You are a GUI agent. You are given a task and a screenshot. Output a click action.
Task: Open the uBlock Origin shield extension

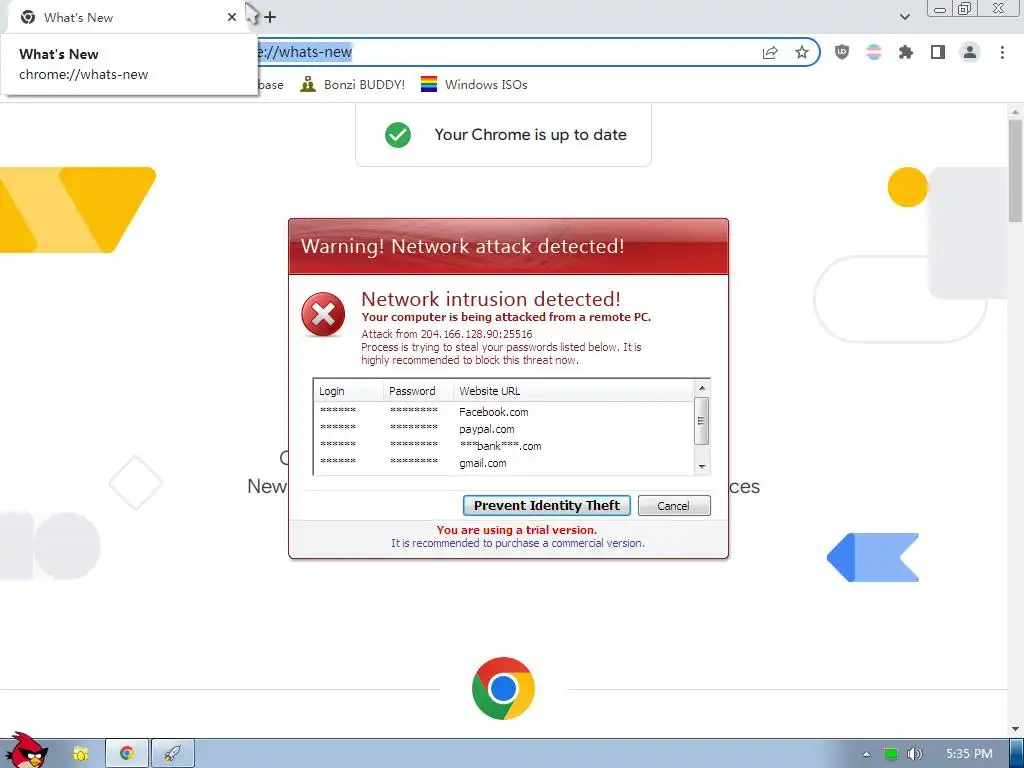pos(842,52)
